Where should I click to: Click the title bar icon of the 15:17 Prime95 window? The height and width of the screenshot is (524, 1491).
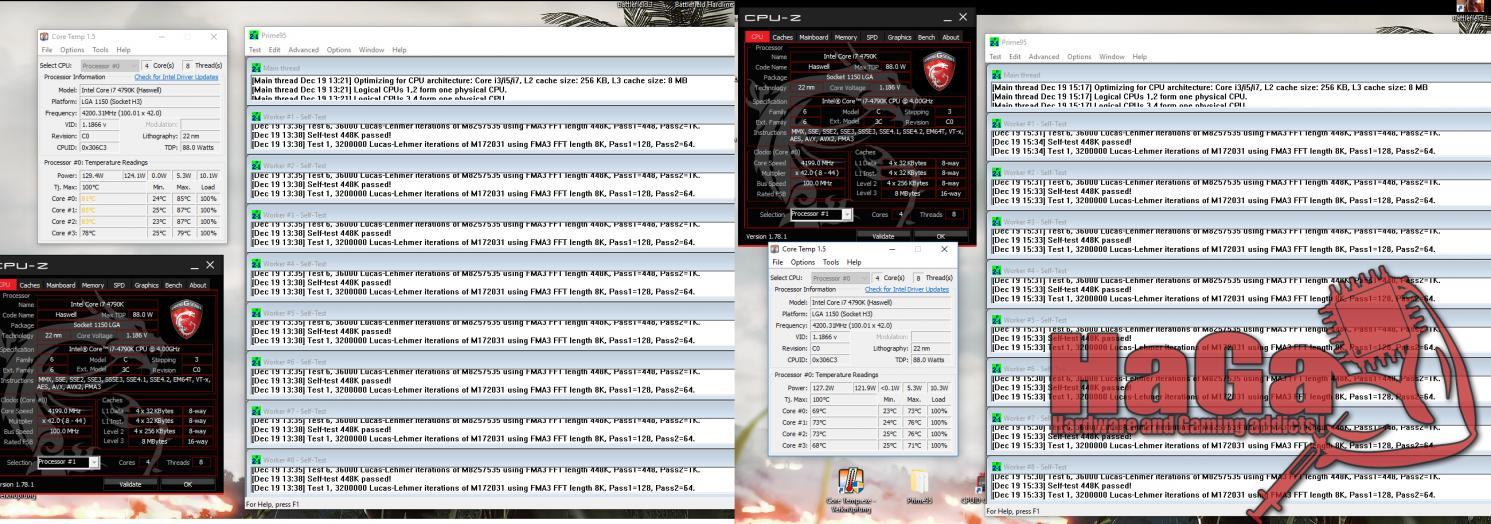click(x=996, y=42)
